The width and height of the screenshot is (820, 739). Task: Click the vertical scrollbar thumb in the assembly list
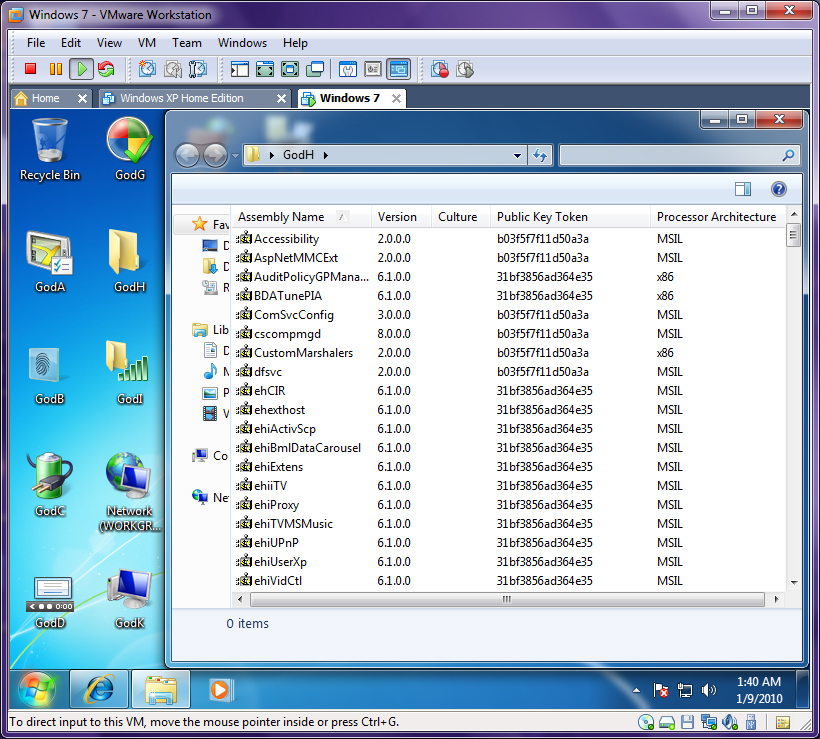coord(793,235)
